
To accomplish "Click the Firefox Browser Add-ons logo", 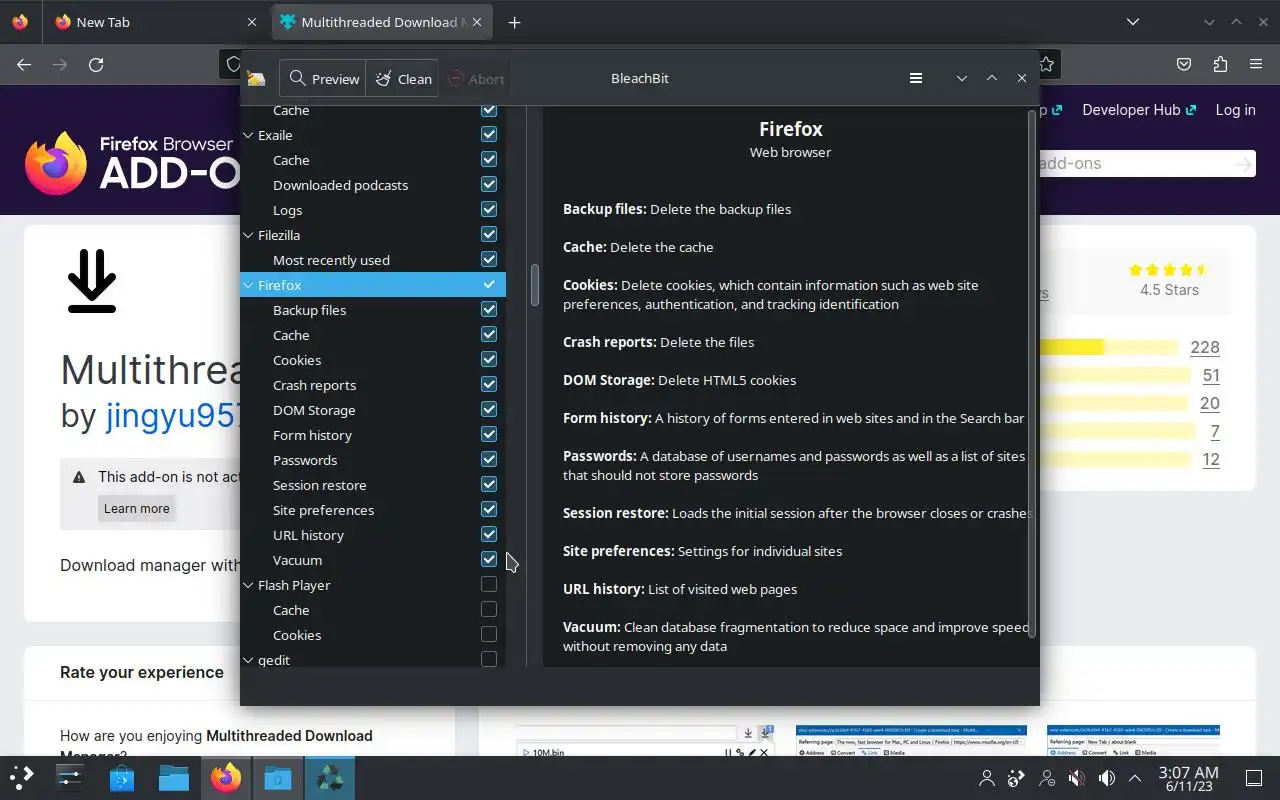I will [130, 163].
